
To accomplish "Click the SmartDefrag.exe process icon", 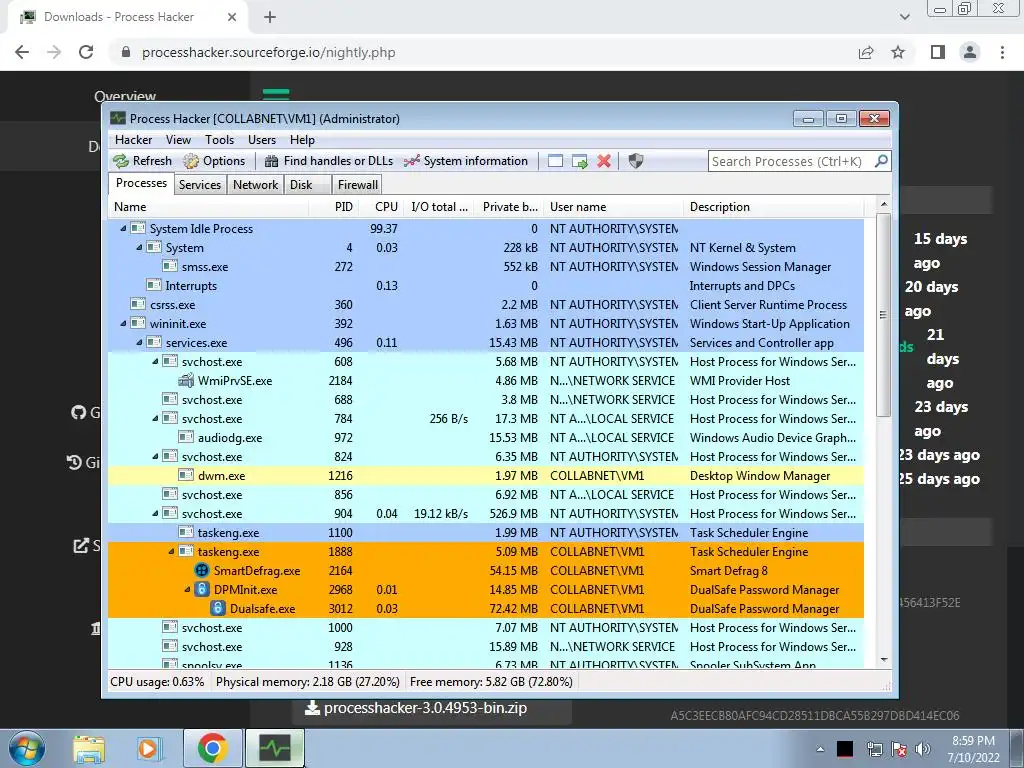I will [x=202, y=571].
